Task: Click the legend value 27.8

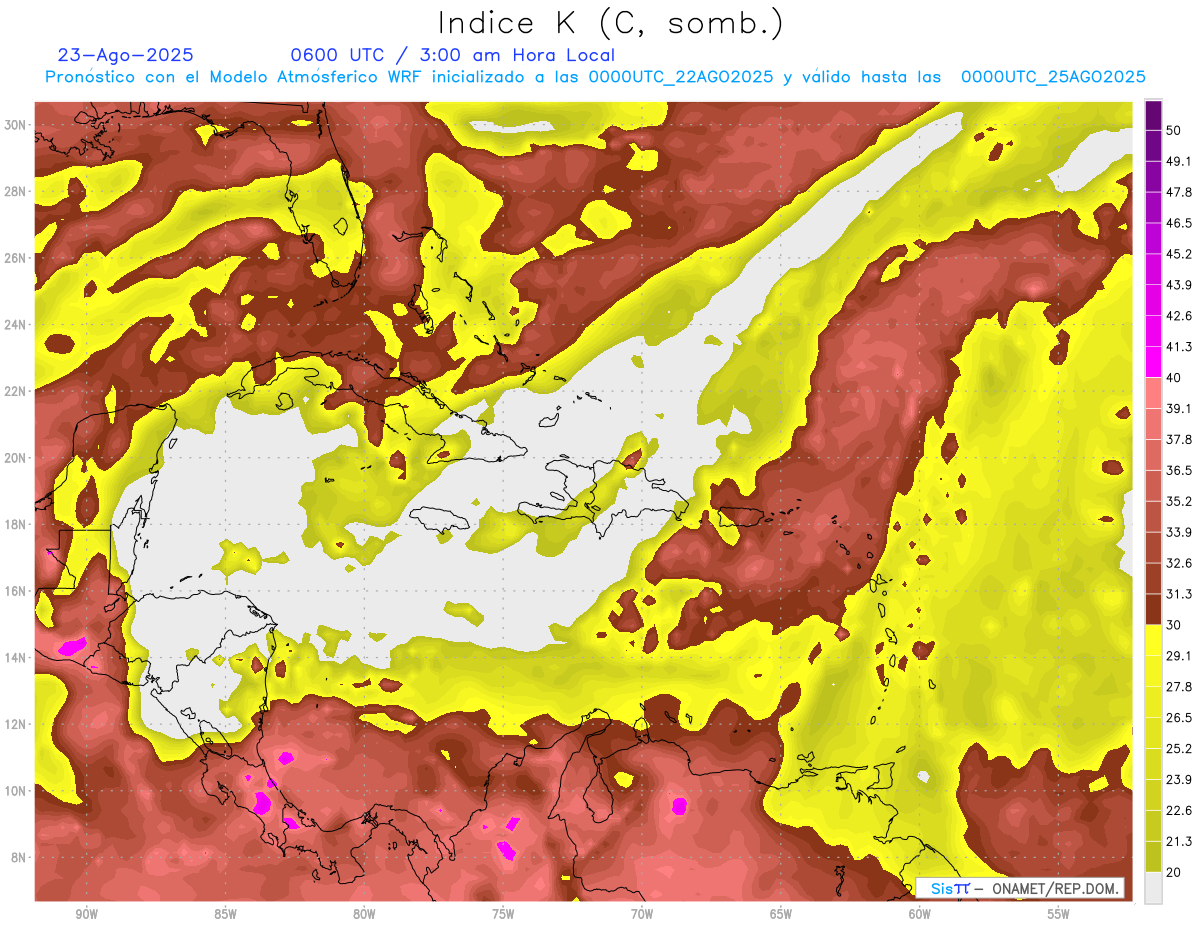Action: coord(1179,687)
